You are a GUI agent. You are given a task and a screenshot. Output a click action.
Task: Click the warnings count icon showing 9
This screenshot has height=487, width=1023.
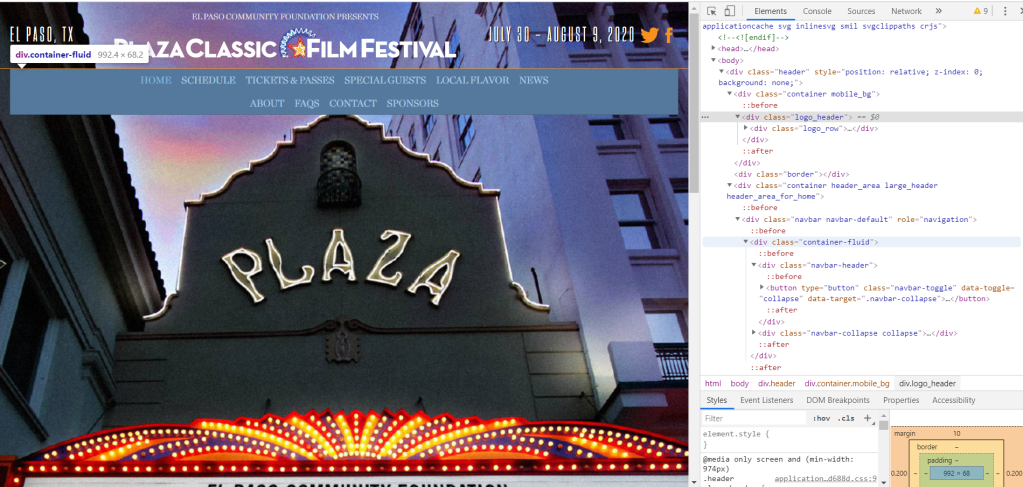979,11
